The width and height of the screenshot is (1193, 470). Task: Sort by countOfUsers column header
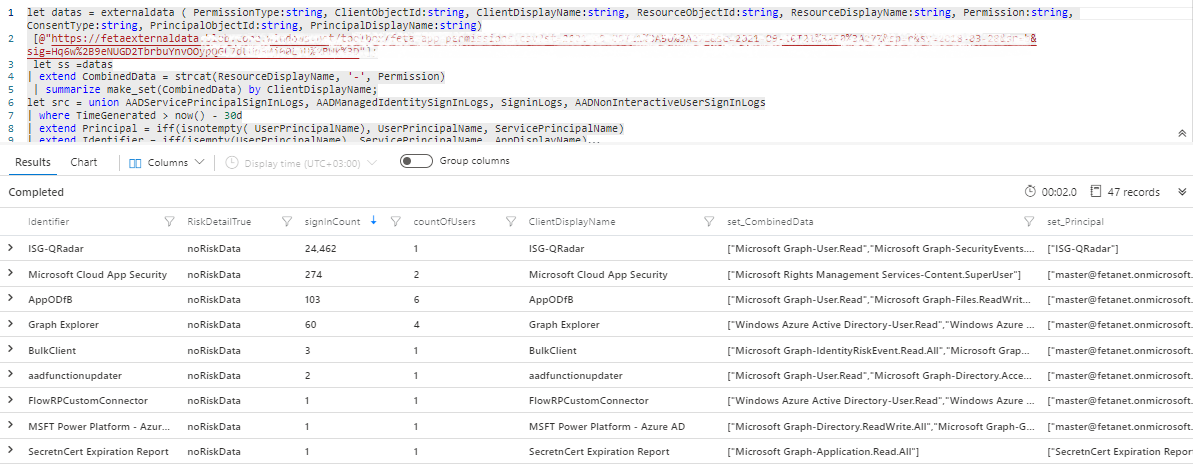click(x=444, y=222)
